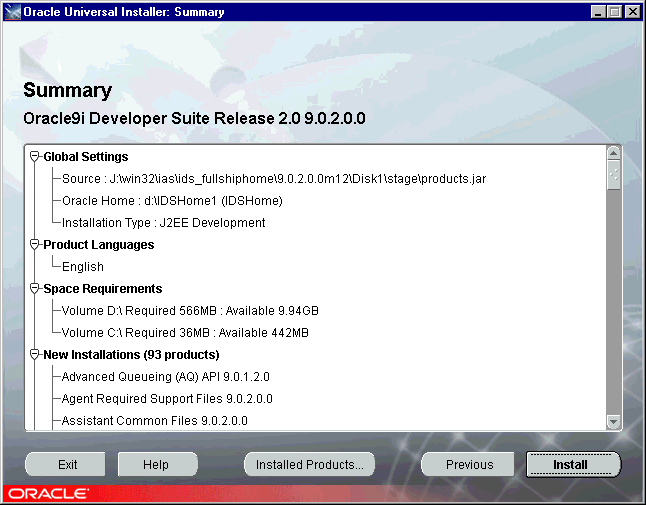Select the English language row
Screen dimensions: 646x505
(x=83, y=267)
